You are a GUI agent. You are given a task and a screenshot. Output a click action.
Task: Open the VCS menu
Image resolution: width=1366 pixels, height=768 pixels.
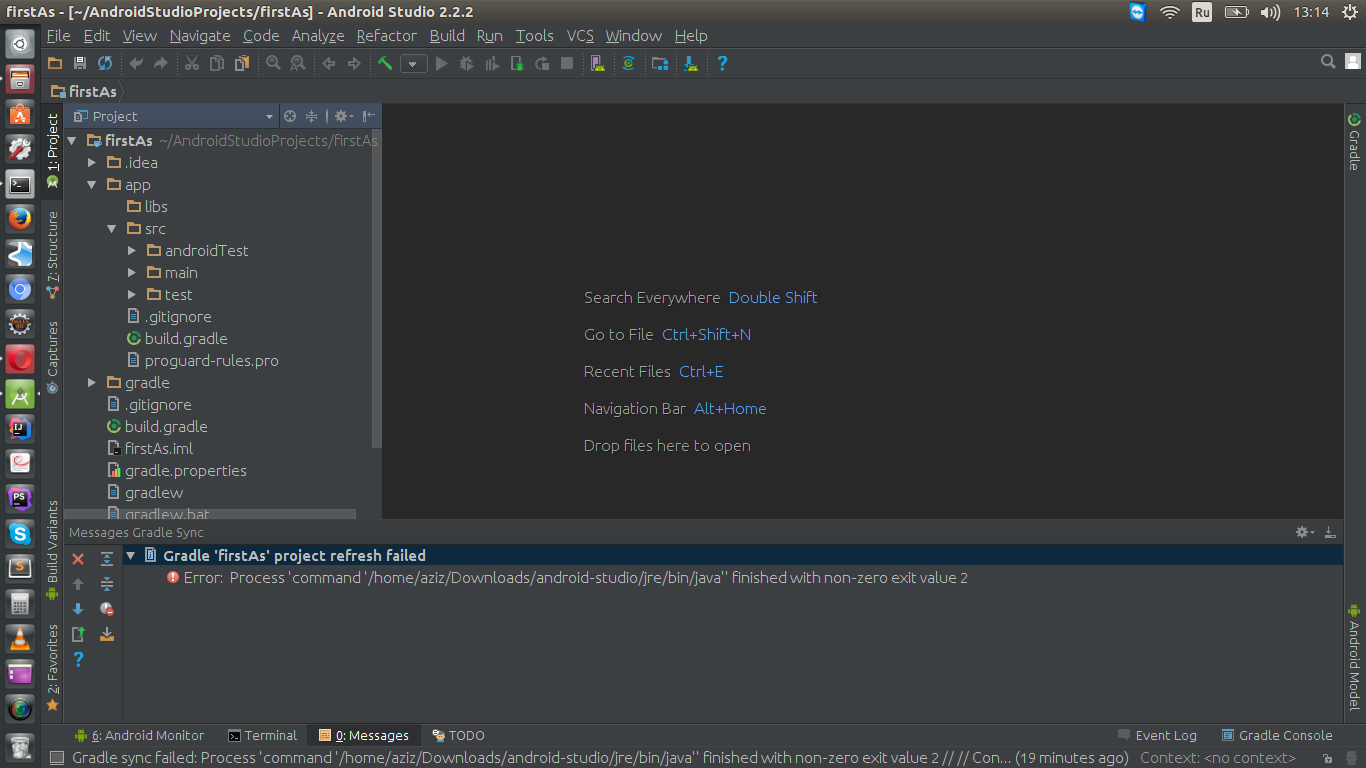coord(580,36)
